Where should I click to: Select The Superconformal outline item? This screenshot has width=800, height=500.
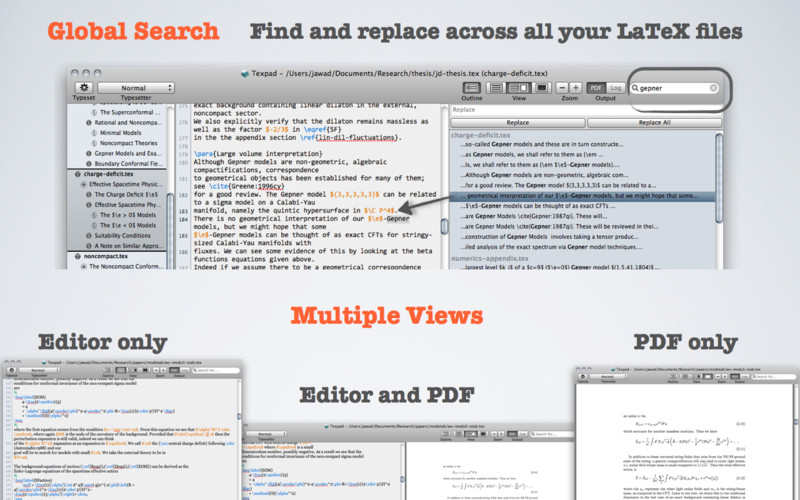tap(130, 112)
